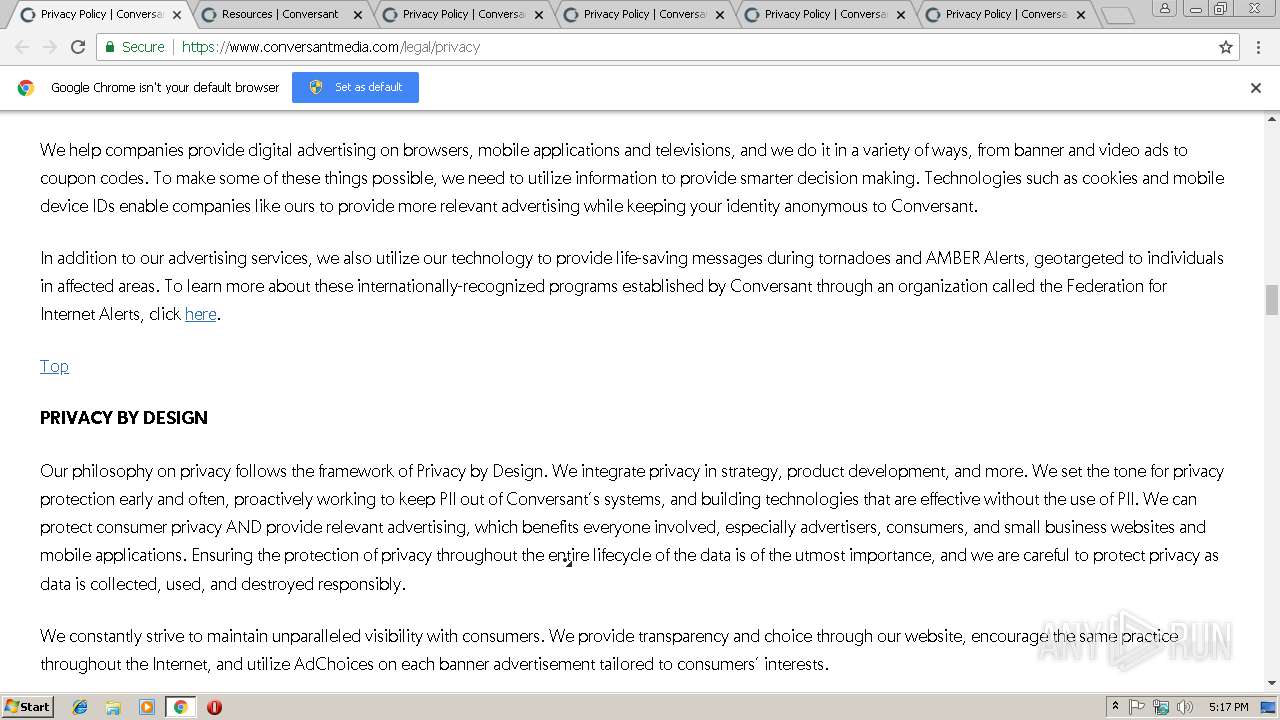Screen dimensions: 1280x720
Task: Click the scrollbar up arrow
Action: (1271, 119)
